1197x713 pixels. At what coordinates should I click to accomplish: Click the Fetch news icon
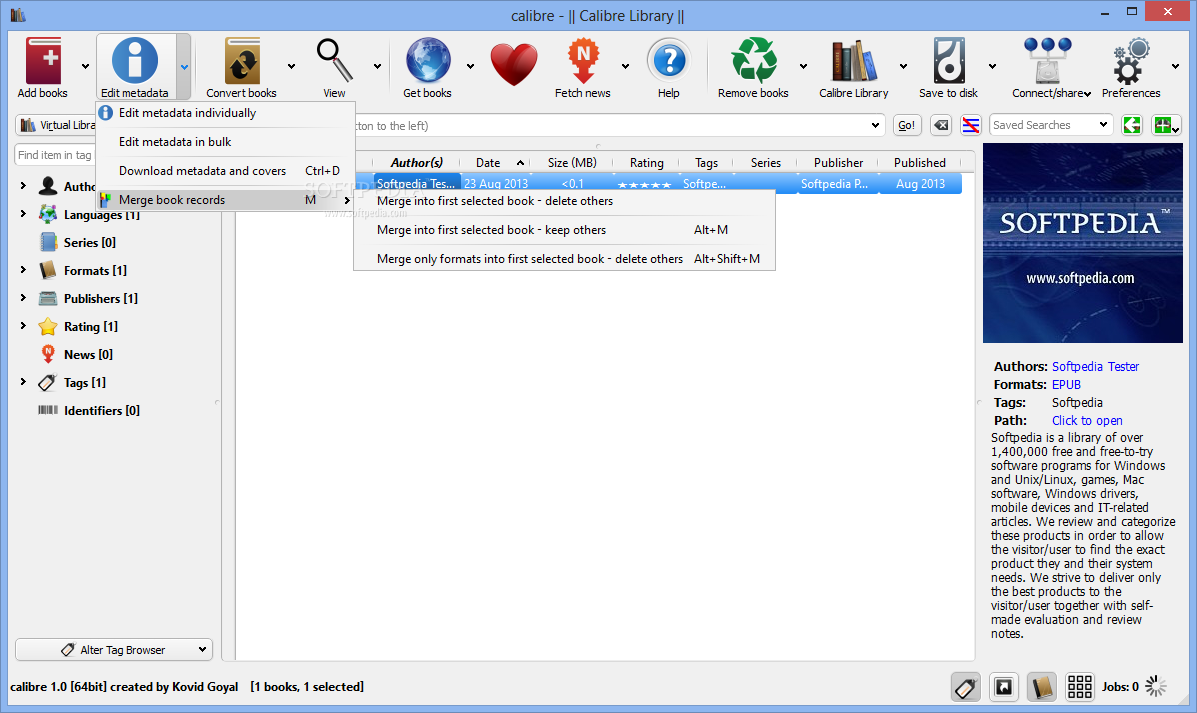point(583,60)
